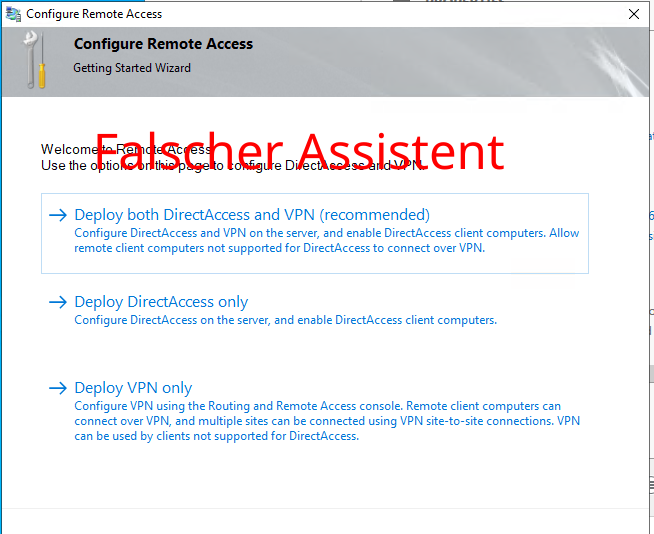The height and width of the screenshot is (534, 654).
Task: Click the background window at right edge
Action: pyautogui.click(x=650, y=300)
